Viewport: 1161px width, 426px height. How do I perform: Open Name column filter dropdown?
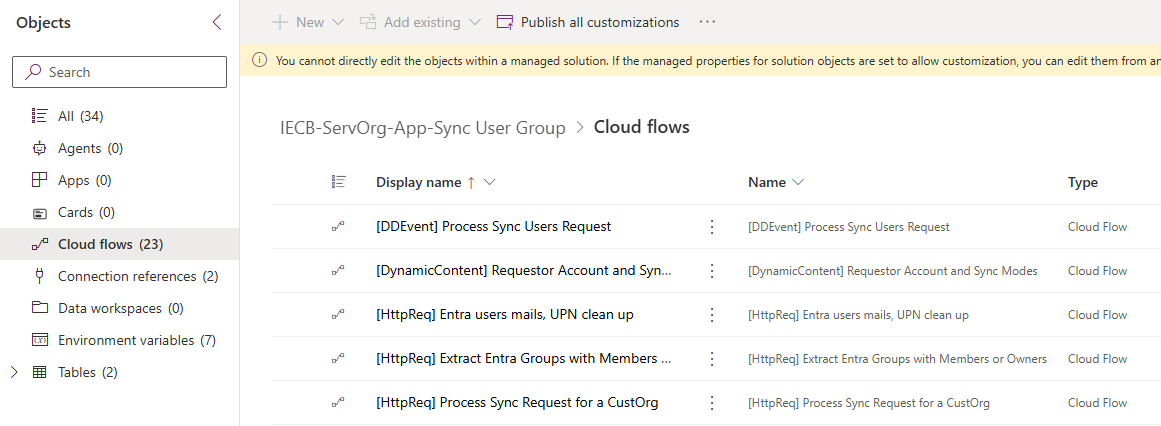(797, 182)
